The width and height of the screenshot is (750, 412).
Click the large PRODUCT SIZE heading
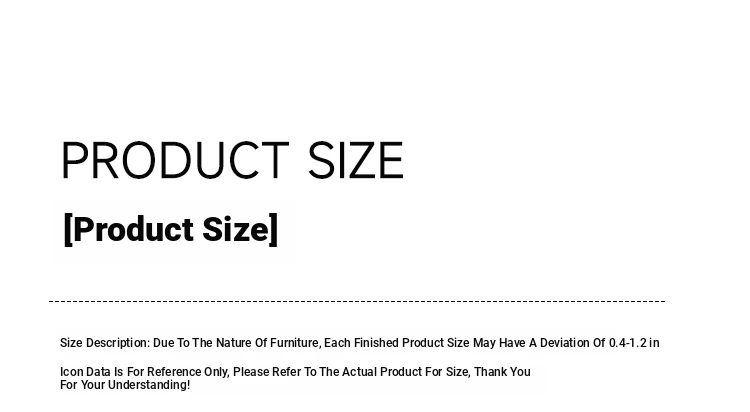pyautogui.click(x=232, y=160)
